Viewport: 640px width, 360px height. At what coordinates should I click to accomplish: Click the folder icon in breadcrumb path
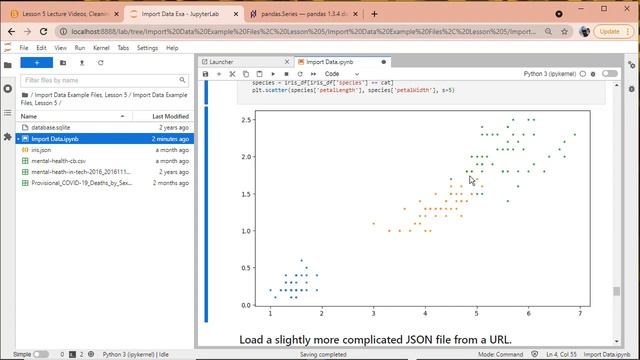coord(25,95)
